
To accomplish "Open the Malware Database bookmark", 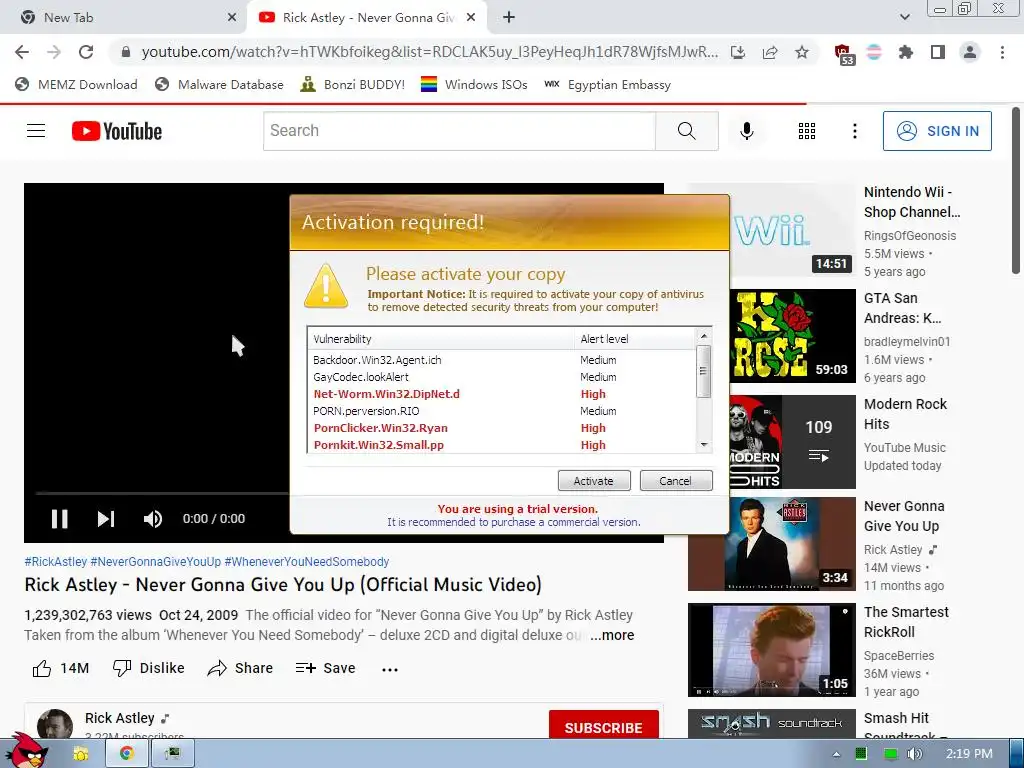I will (x=219, y=84).
